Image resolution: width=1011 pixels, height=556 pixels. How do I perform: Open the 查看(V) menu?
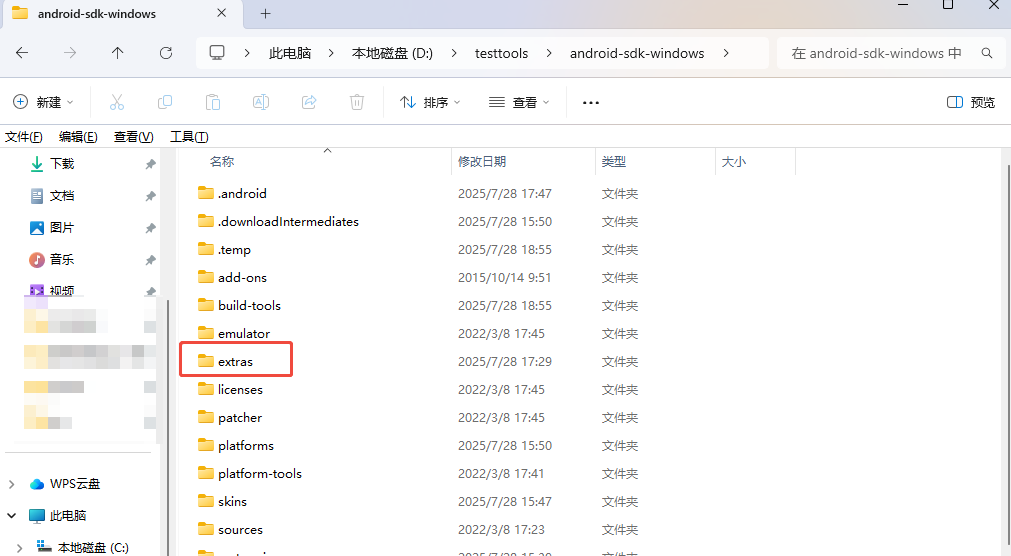tap(133, 137)
